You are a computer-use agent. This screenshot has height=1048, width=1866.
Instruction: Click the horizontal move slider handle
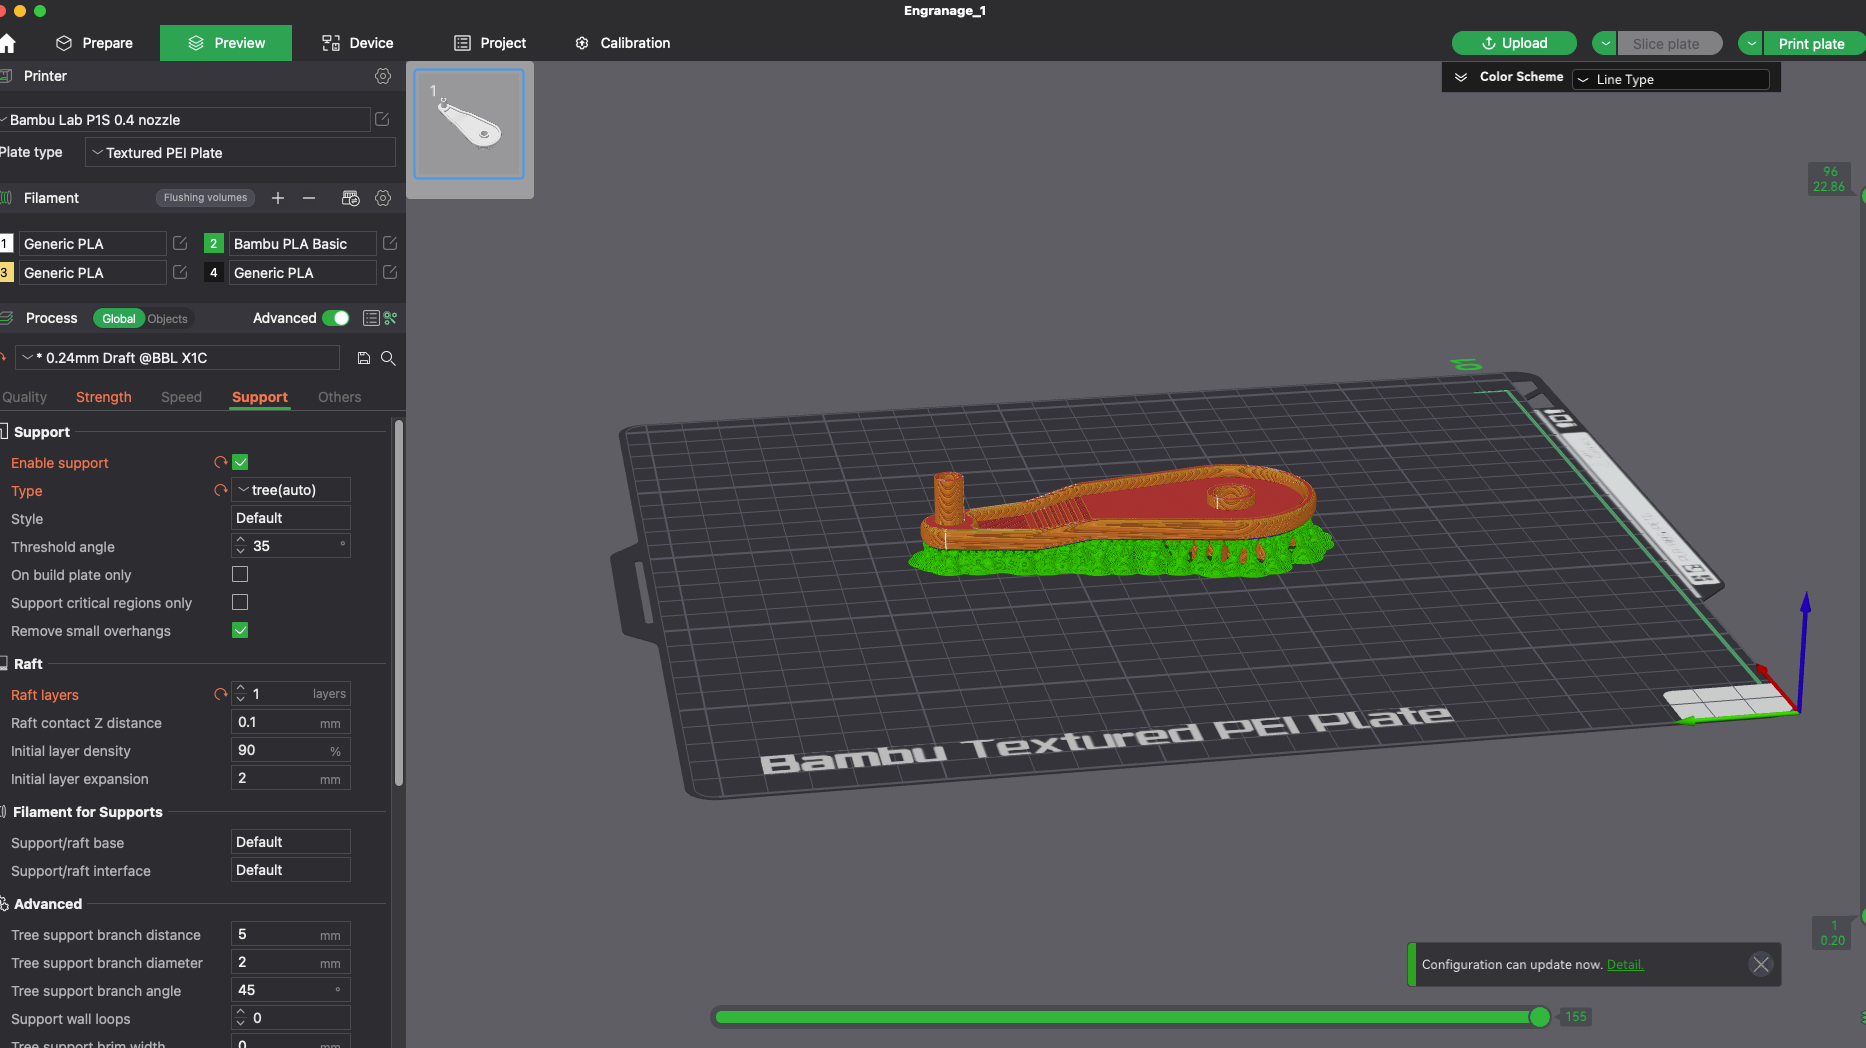point(1540,1017)
